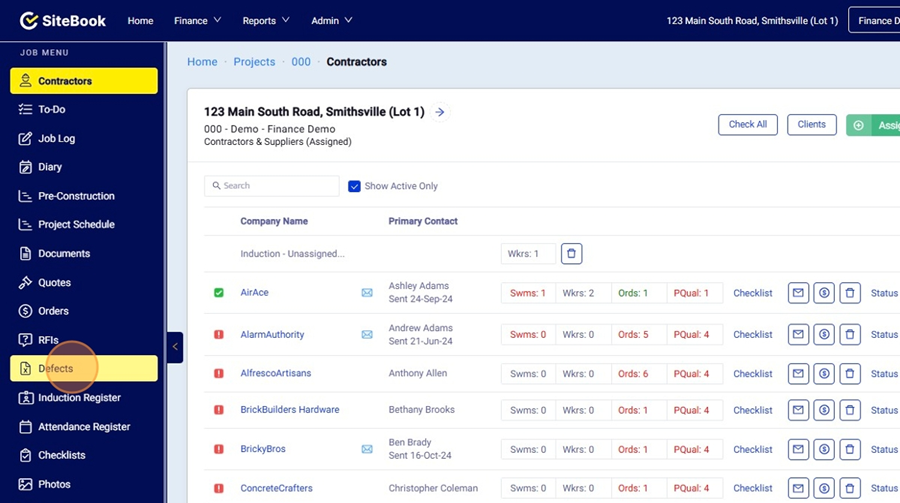Click the red alert icon for BrickyBros
The width and height of the screenshot is (900, 503).
[x=218, y=449]
